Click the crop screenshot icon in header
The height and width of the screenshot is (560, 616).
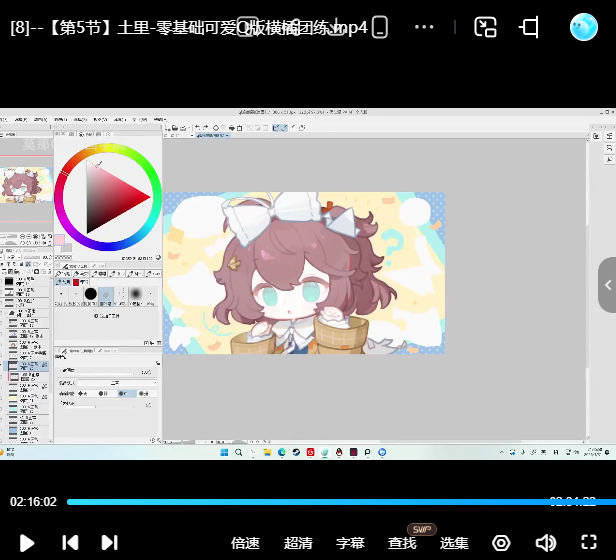pyautogui.click(x=529, y=27)
